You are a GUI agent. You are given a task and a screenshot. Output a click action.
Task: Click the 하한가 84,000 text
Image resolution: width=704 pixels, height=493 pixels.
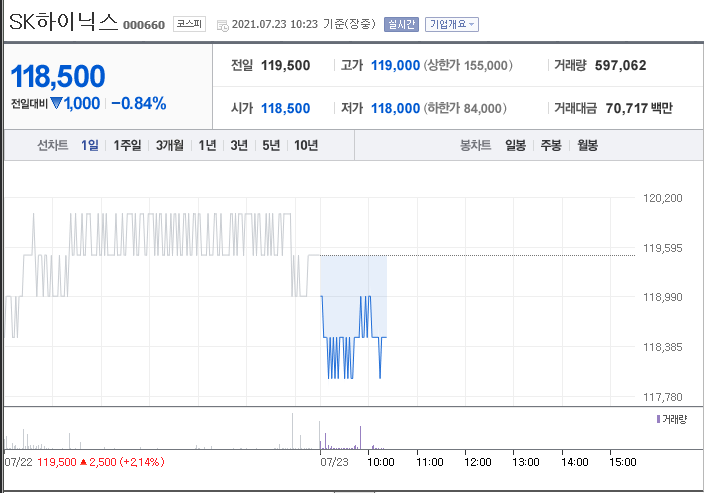(x=465, y=108)
